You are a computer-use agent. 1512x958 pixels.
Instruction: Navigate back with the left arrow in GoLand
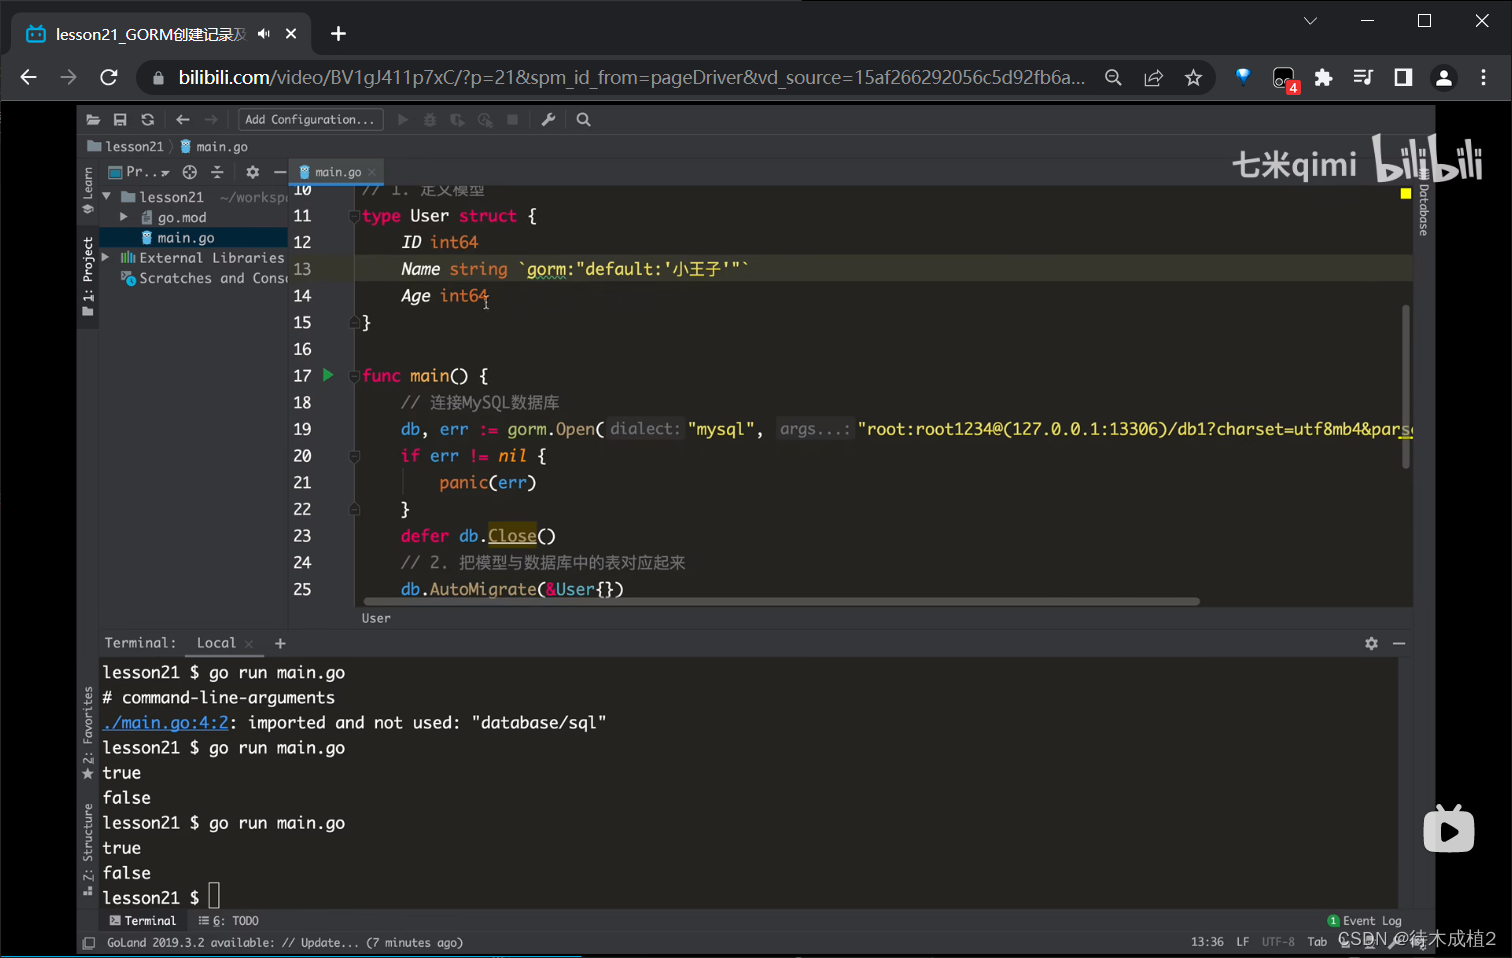(183, 120)
